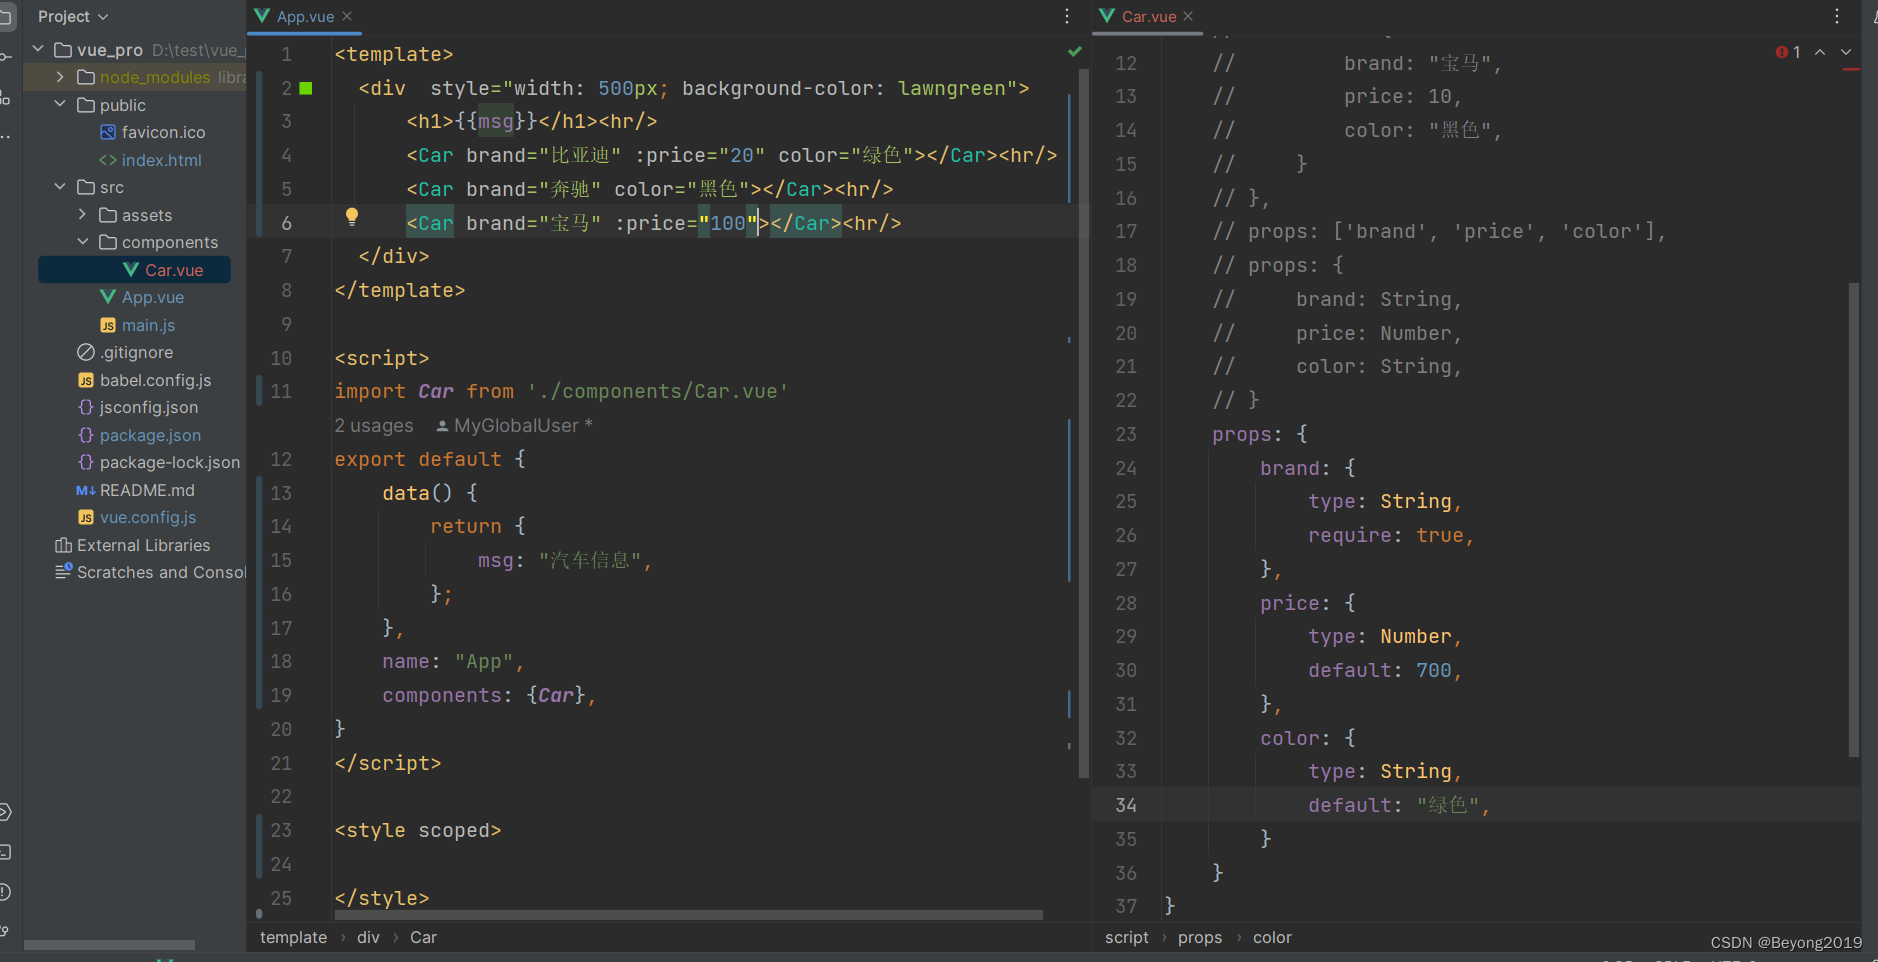Viewport: 1878px width, 962px height.
Task: Collapse the src folder
Action: (60, 187)
